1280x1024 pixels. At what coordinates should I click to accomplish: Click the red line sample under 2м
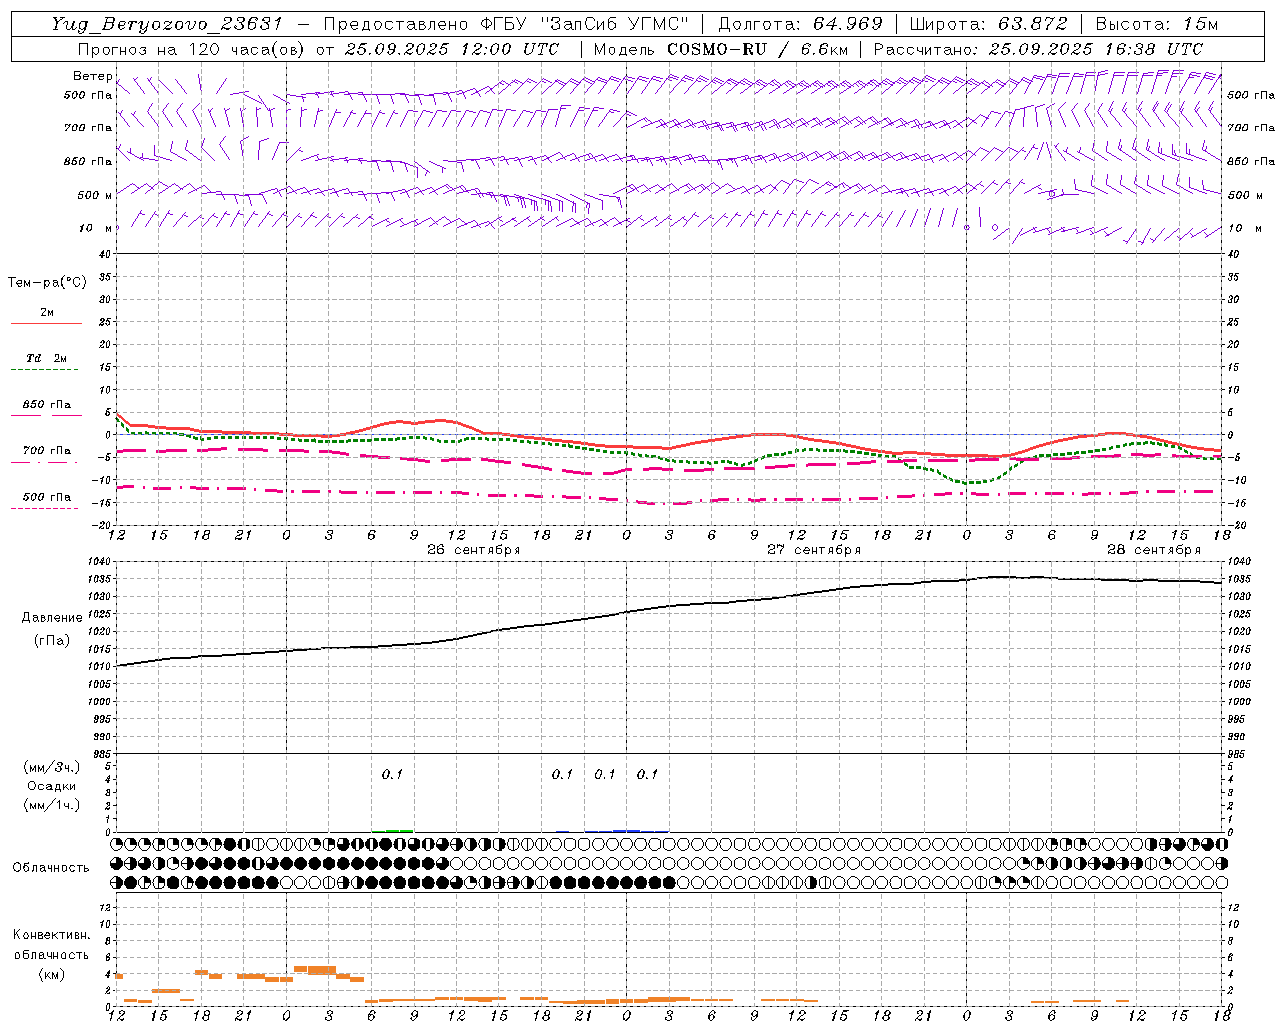(x=46, y=323)
